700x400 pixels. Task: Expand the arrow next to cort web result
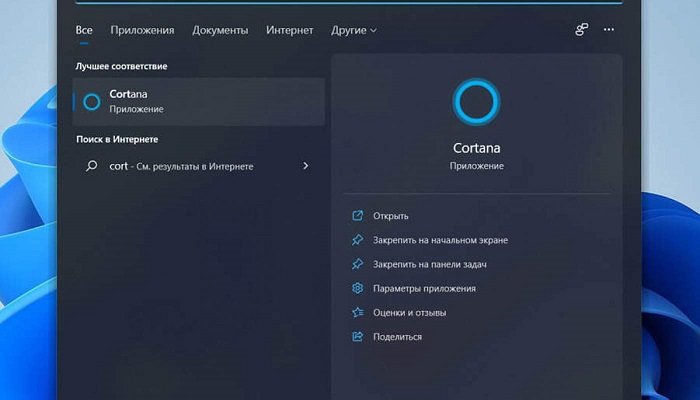point(306,166)
